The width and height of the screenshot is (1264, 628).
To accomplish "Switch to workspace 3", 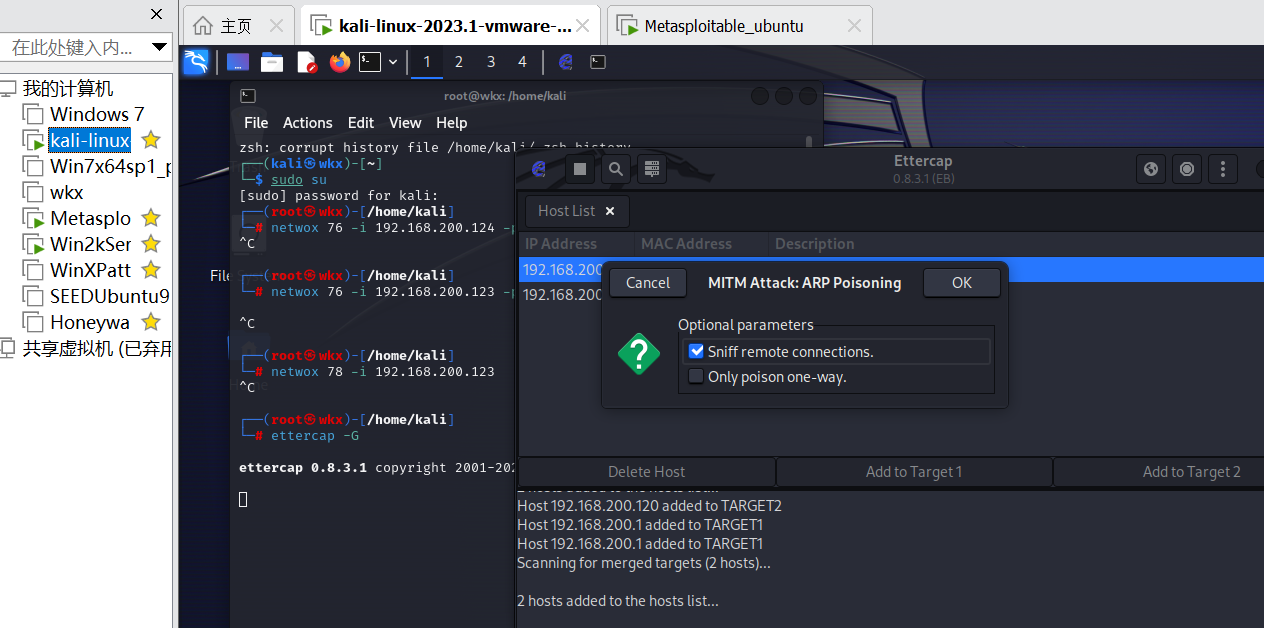I will click(491, 62).
